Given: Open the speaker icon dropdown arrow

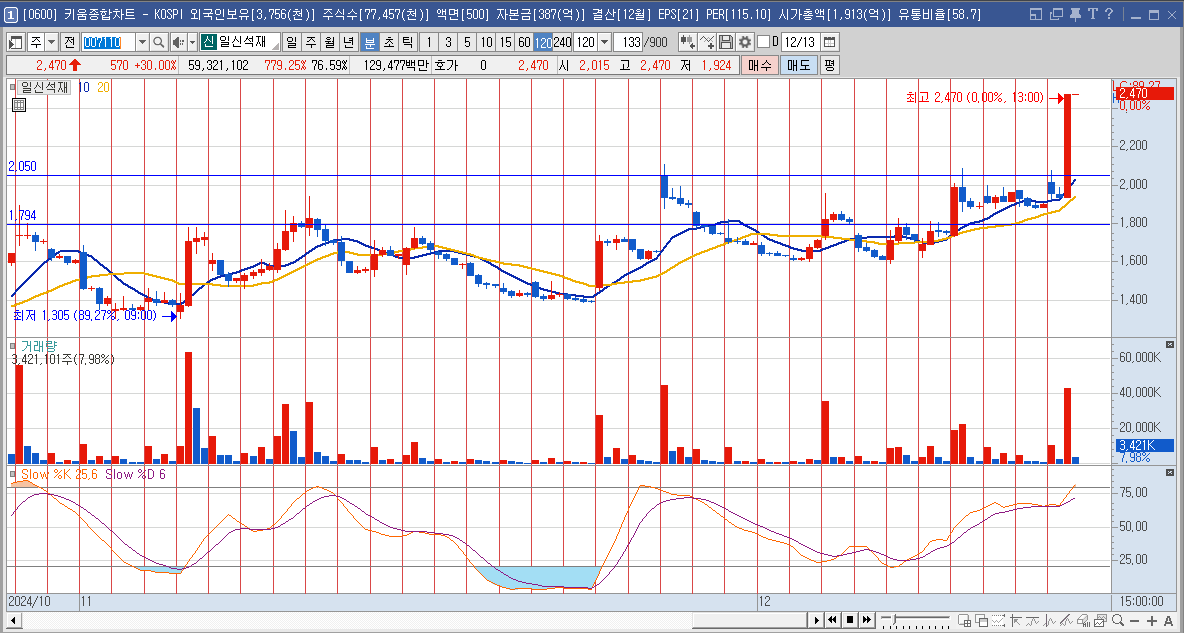Looking at the screenshot, I should [x=193, y=42].
